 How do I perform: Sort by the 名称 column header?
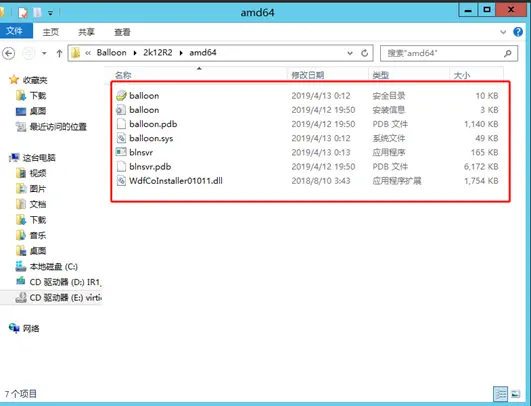123,75
